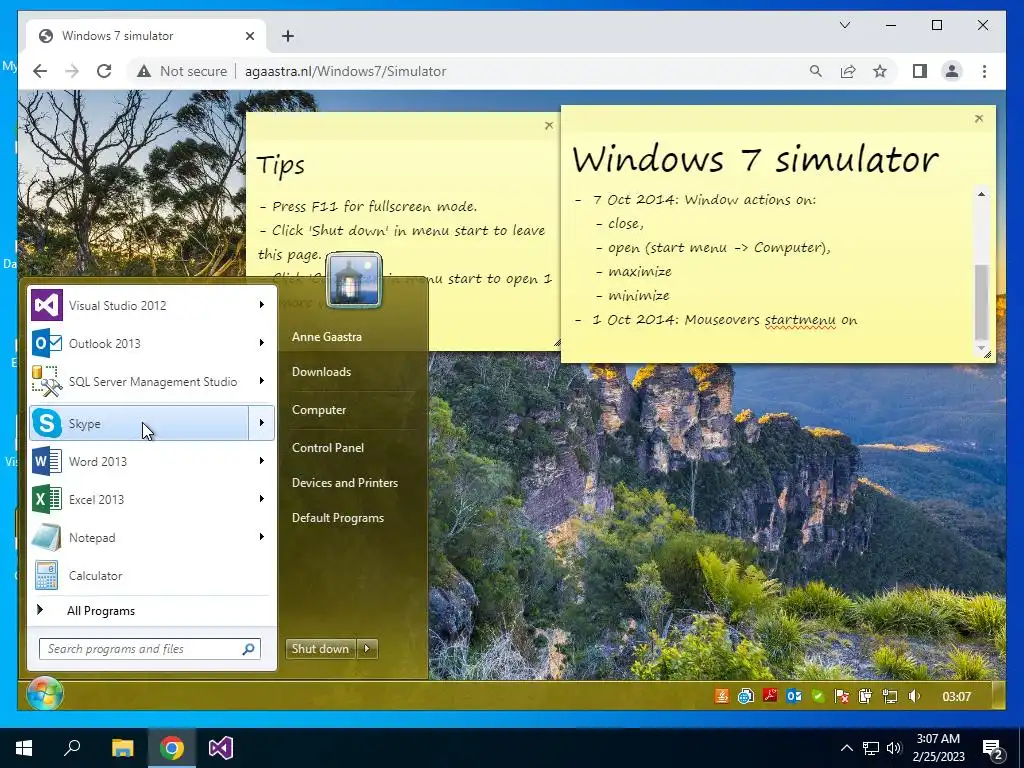This screenshot has width=1024, height=768.
Task: Expand Excel 2013 submenu arrow
Action: coord(261,499)
